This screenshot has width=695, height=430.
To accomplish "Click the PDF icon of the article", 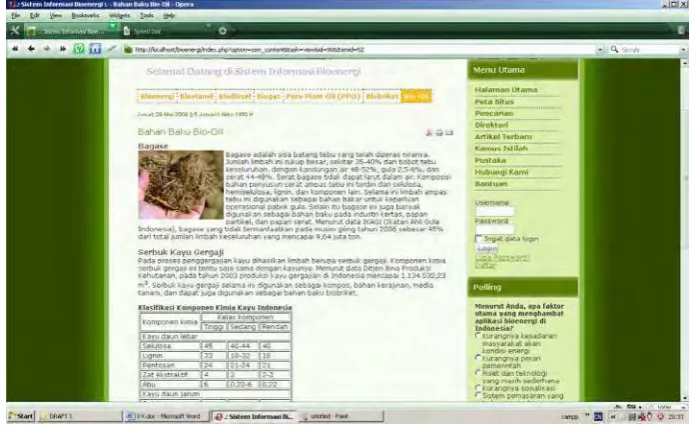I will (x=429, y=132).
